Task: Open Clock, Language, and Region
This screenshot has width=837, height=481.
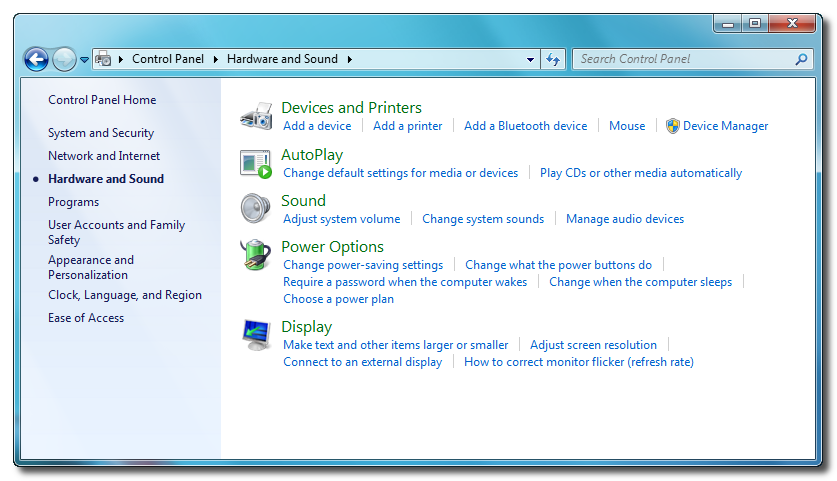Action: coord(125,295)
